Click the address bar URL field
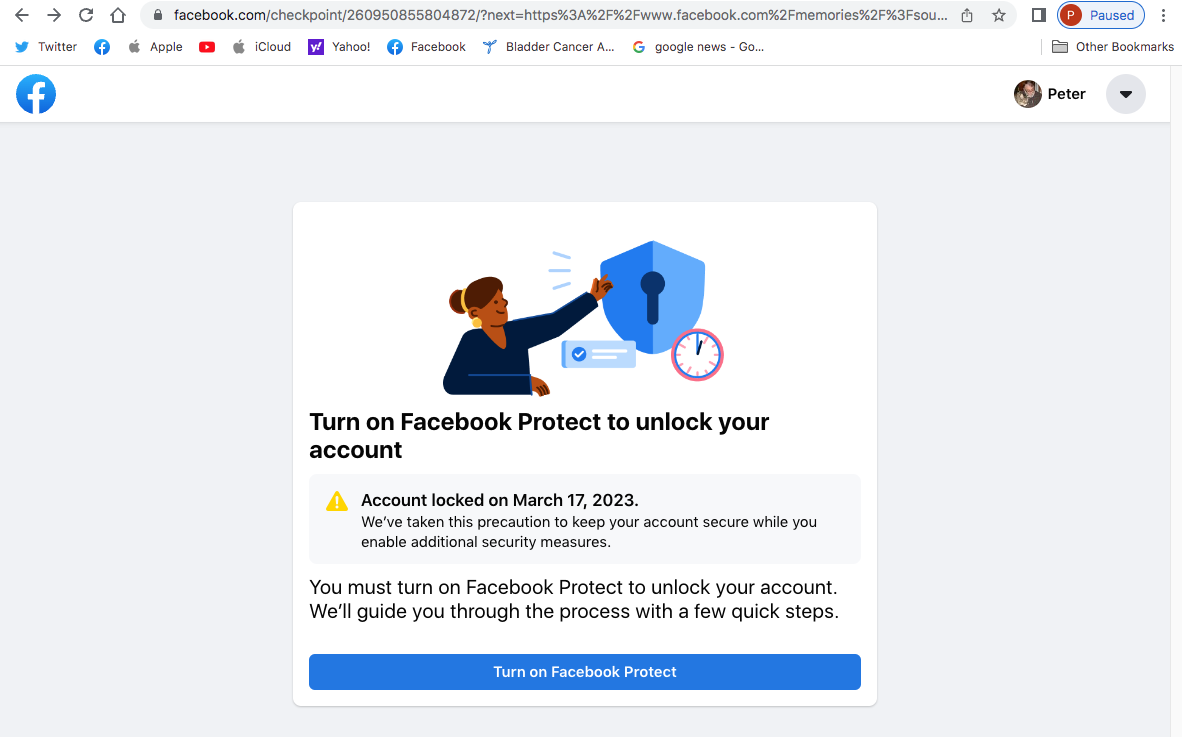Viewport: 1182px width, 737px height. 560,15
